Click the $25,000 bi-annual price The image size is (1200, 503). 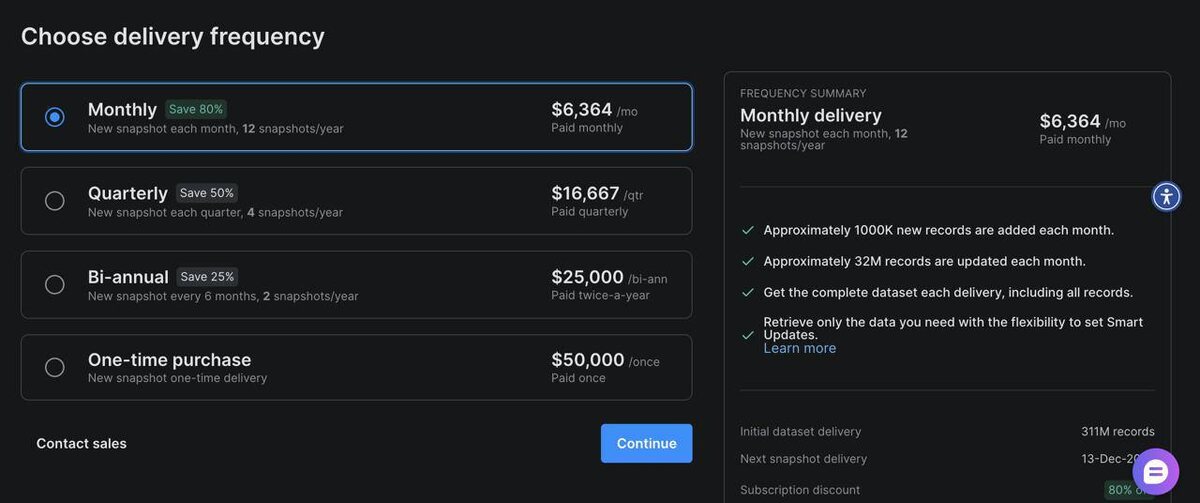(587, 277)
